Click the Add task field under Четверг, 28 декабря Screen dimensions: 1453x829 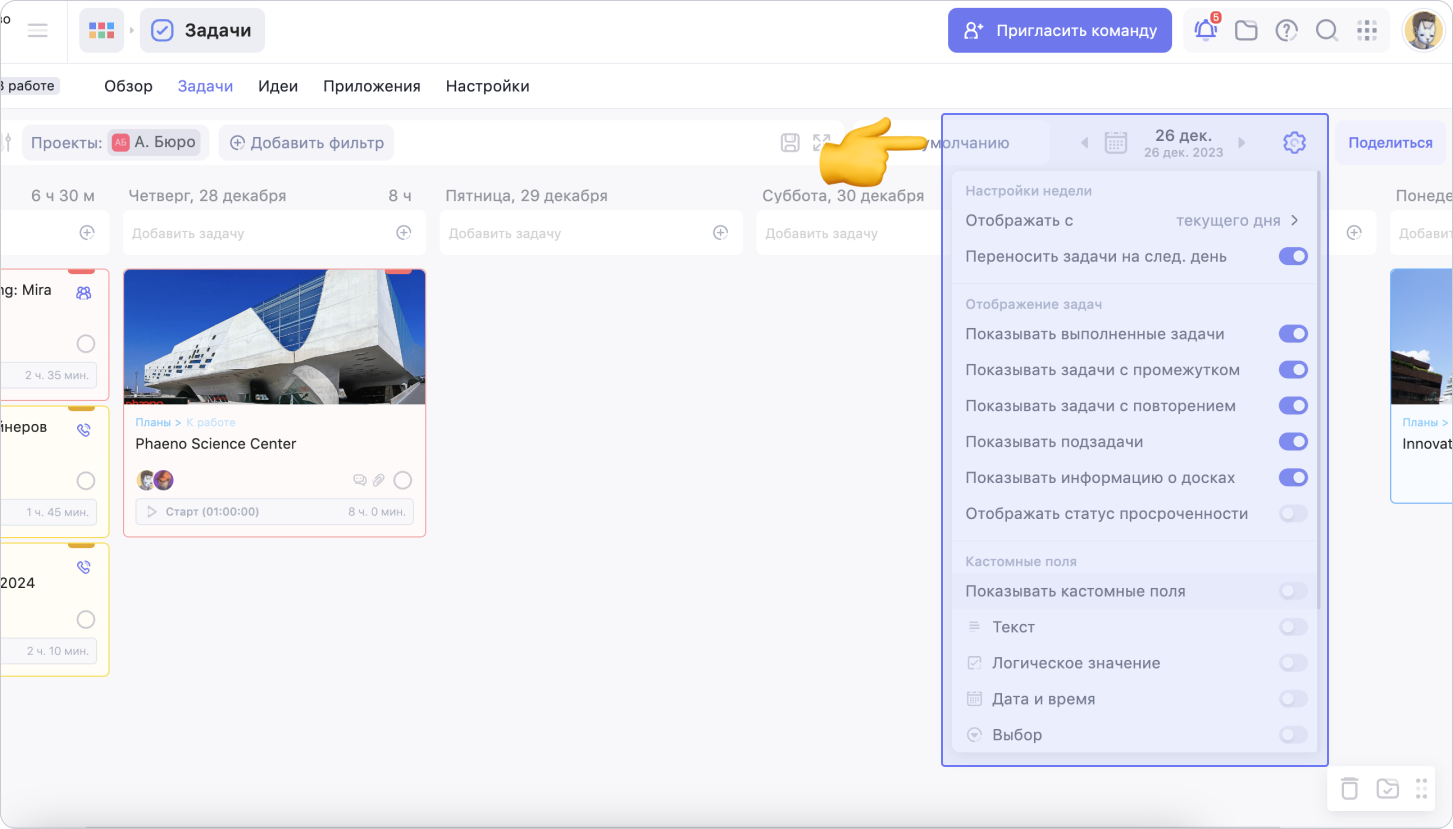click(x=274, y=233)
